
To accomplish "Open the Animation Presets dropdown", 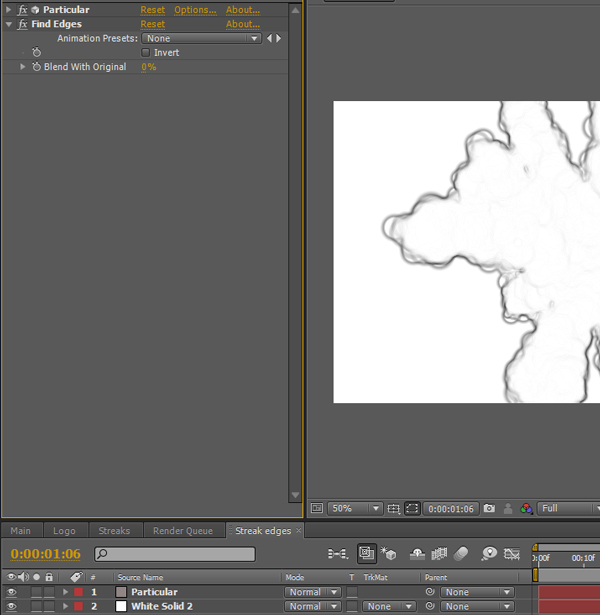I will (202, 38).
